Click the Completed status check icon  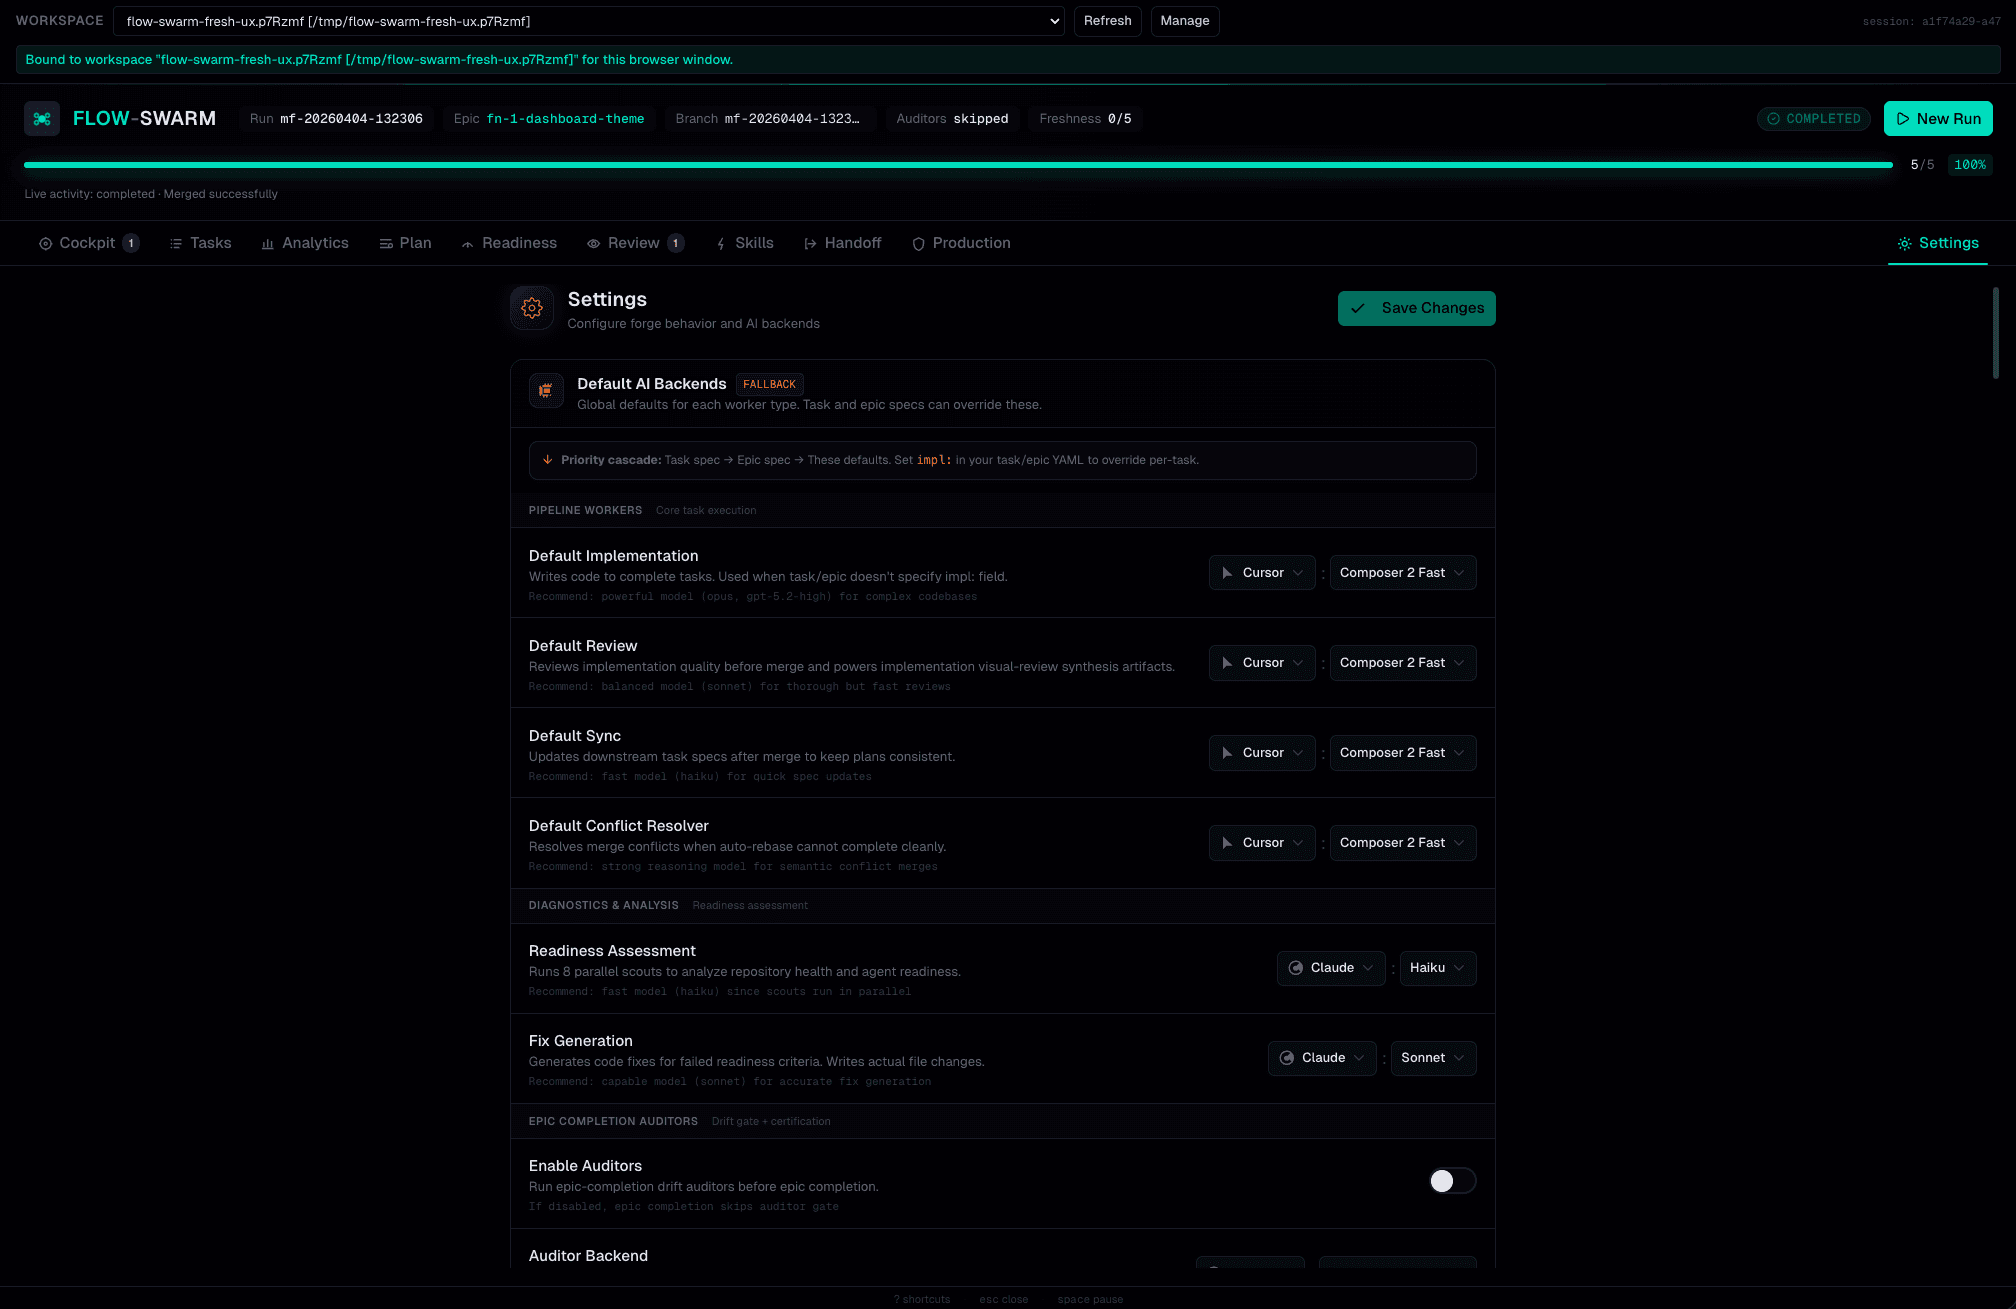point(1774,119)
